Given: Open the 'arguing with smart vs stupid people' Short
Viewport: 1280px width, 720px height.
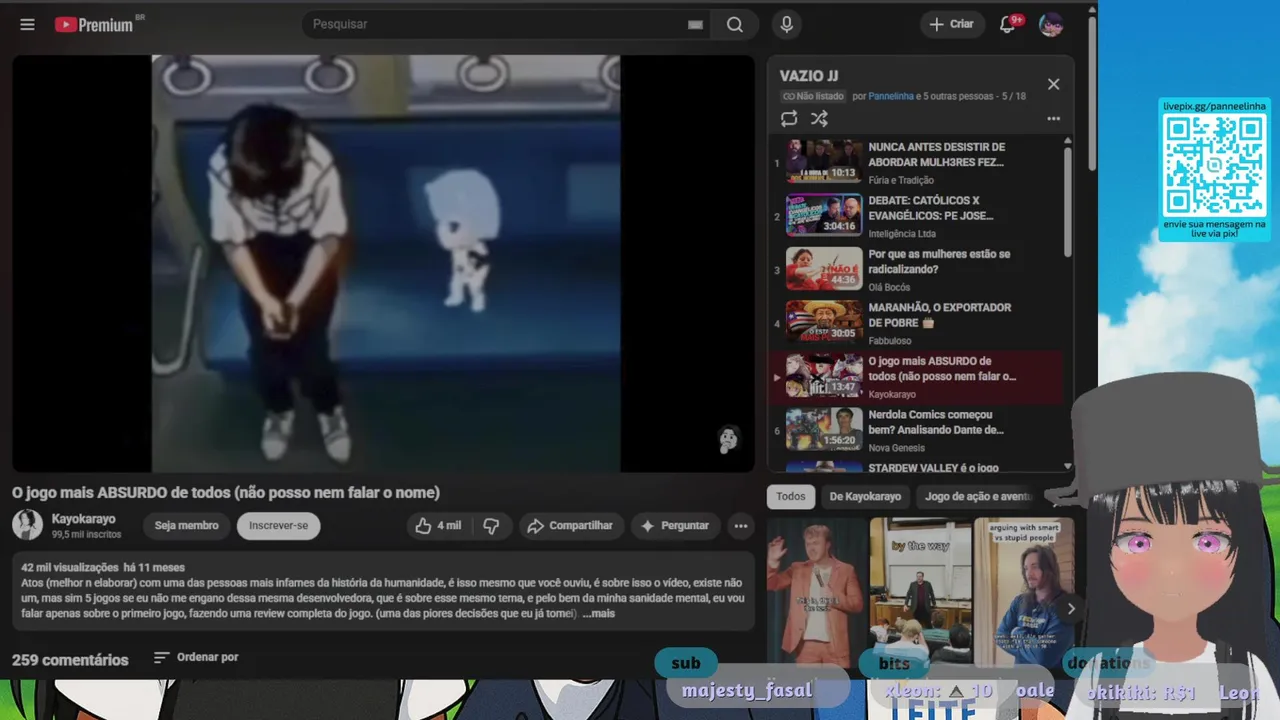Looking at the screenshot, I should [1024, 593].
